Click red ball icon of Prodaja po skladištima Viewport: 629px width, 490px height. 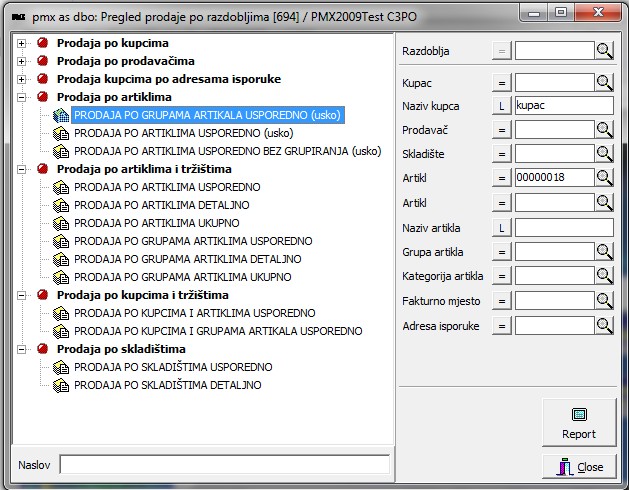[43, 349]
